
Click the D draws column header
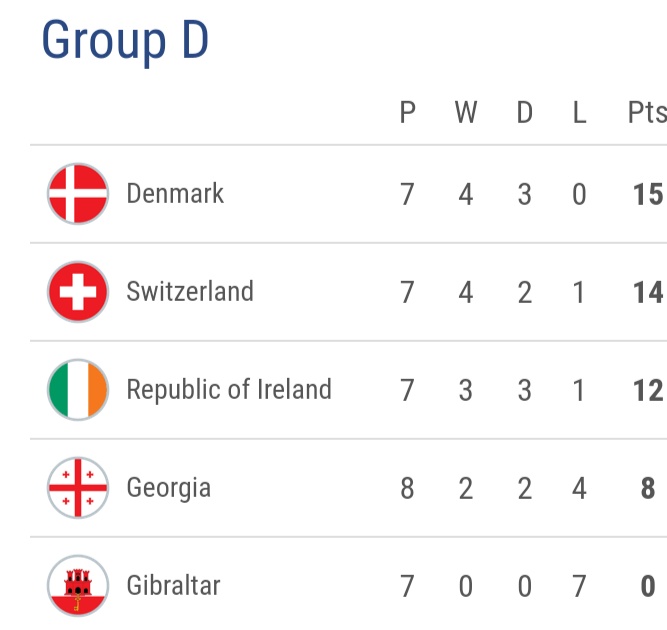524,113
